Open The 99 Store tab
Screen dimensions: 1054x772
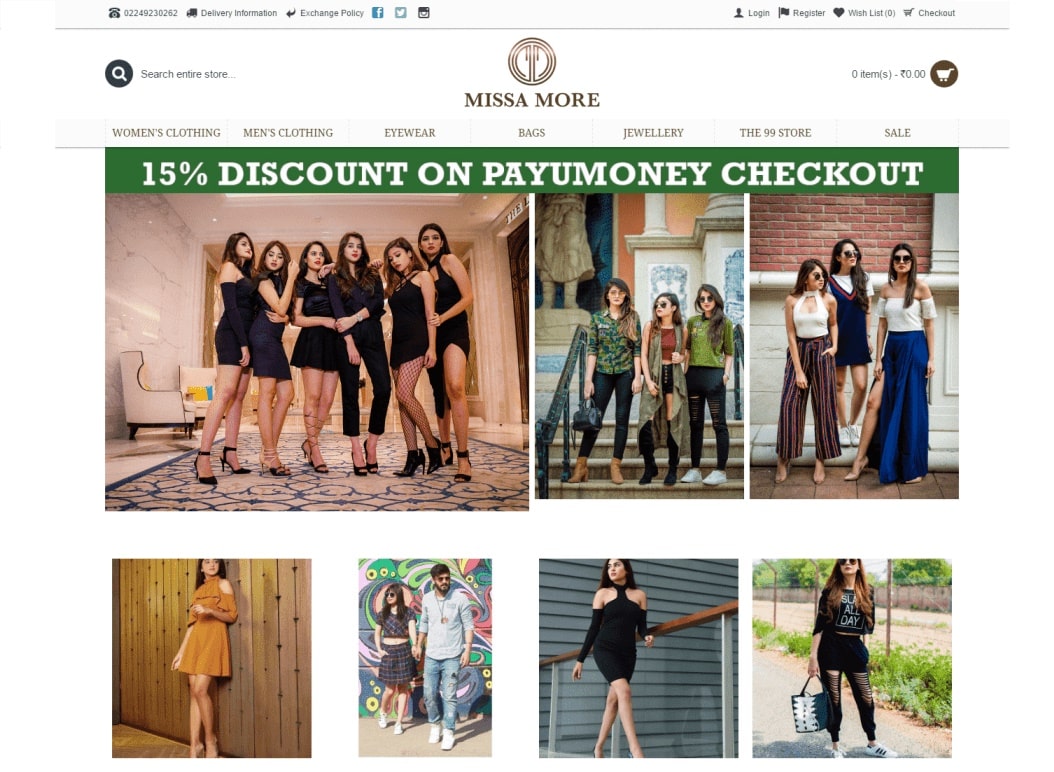(x=775, y=133)
